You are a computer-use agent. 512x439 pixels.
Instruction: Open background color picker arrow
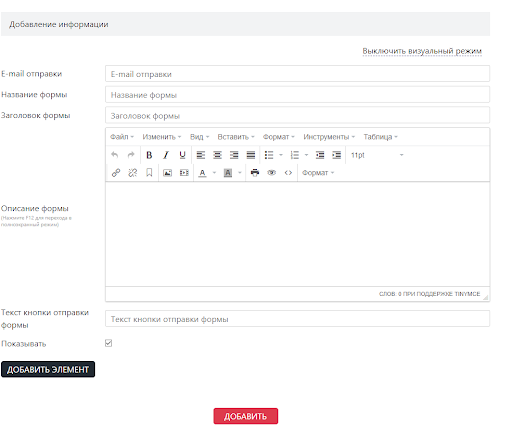(240, 173)
